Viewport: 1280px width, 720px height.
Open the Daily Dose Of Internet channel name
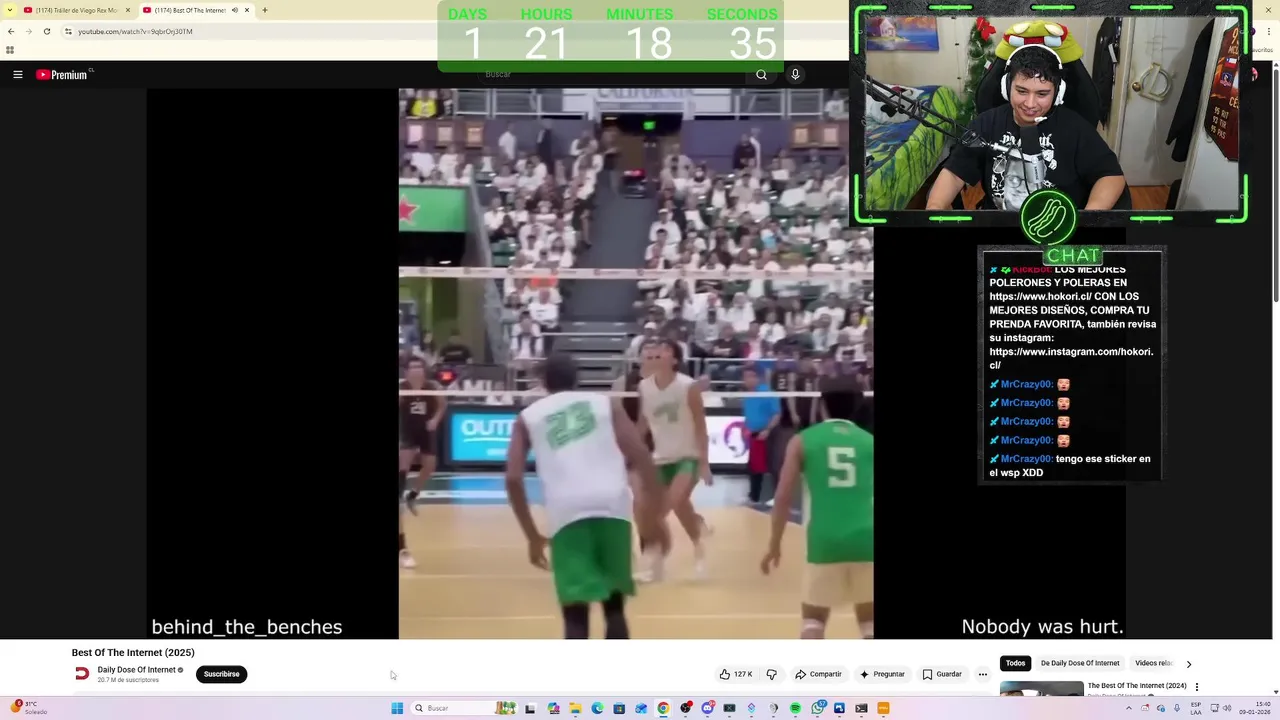click(136, 670)
